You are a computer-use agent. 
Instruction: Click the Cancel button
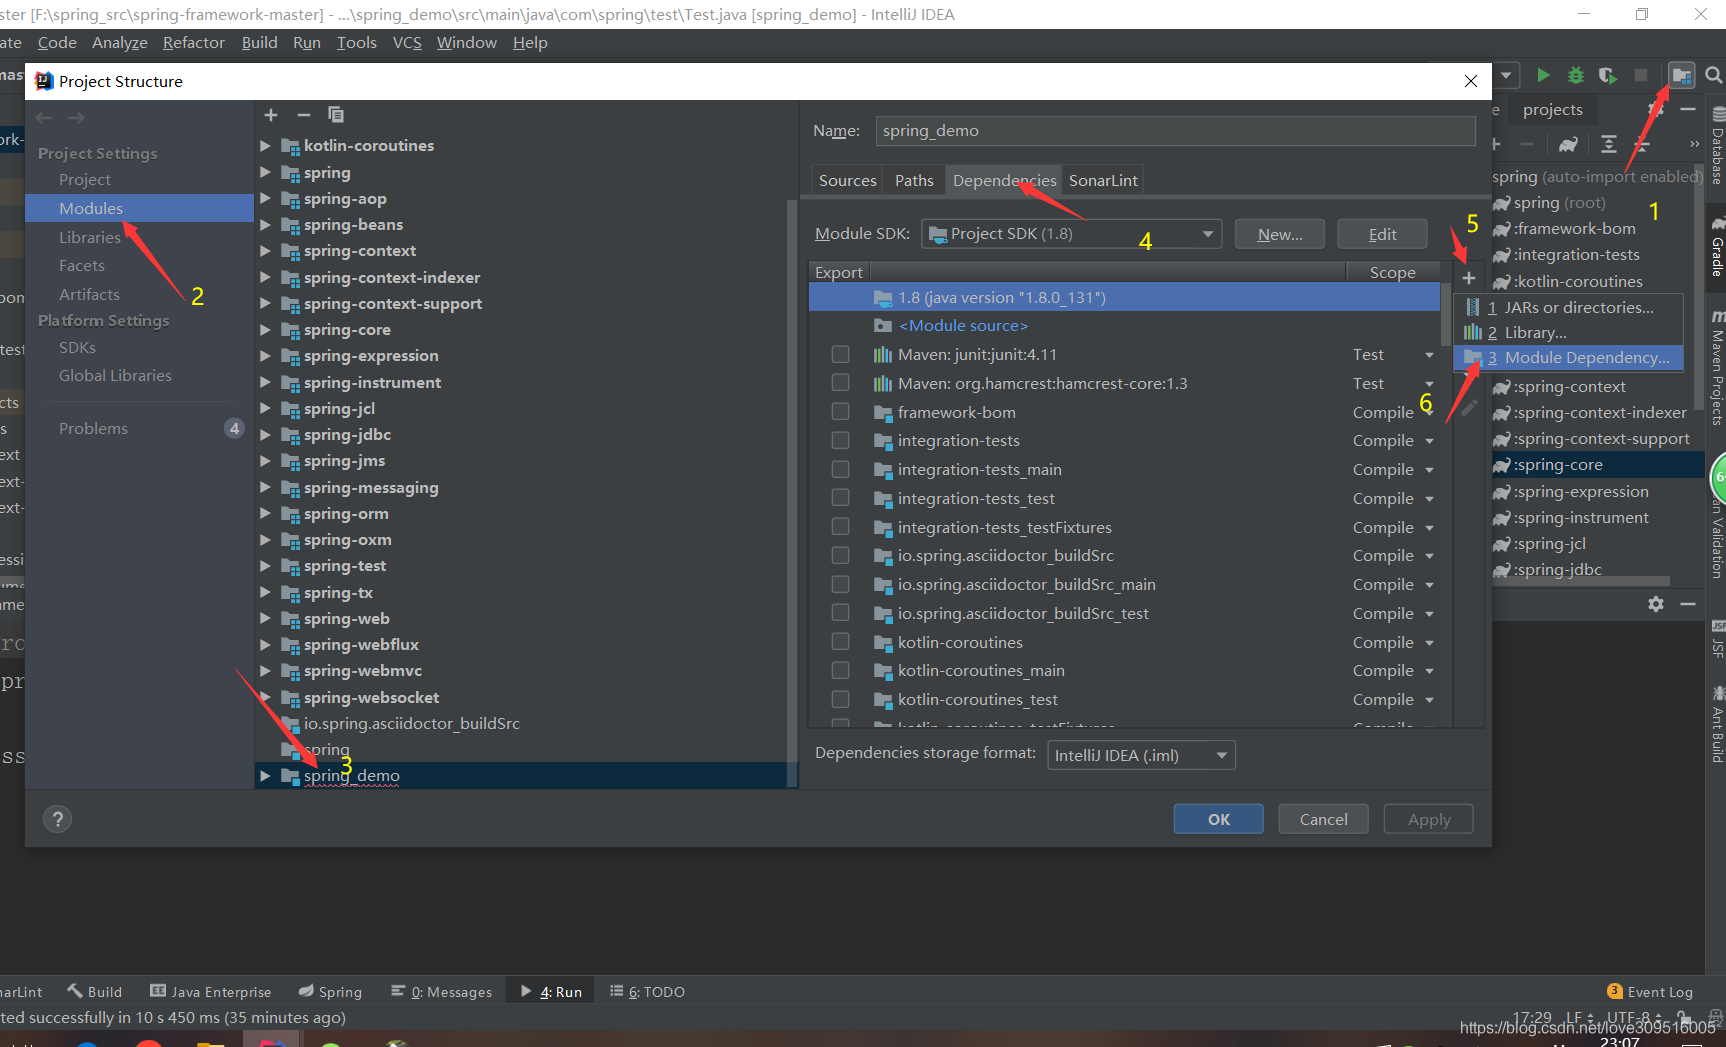[x=1323, y=819]
